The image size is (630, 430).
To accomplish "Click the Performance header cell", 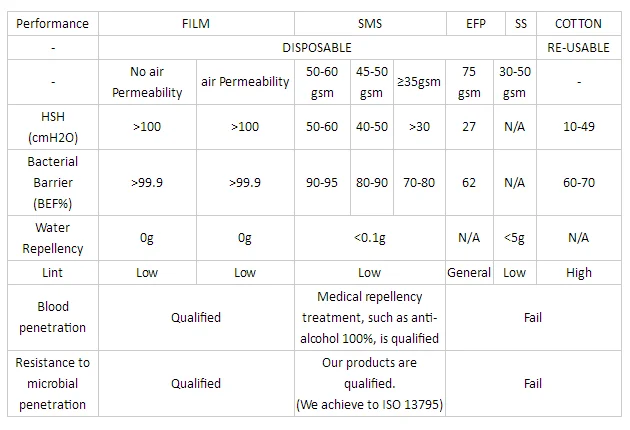I will 53,23.
